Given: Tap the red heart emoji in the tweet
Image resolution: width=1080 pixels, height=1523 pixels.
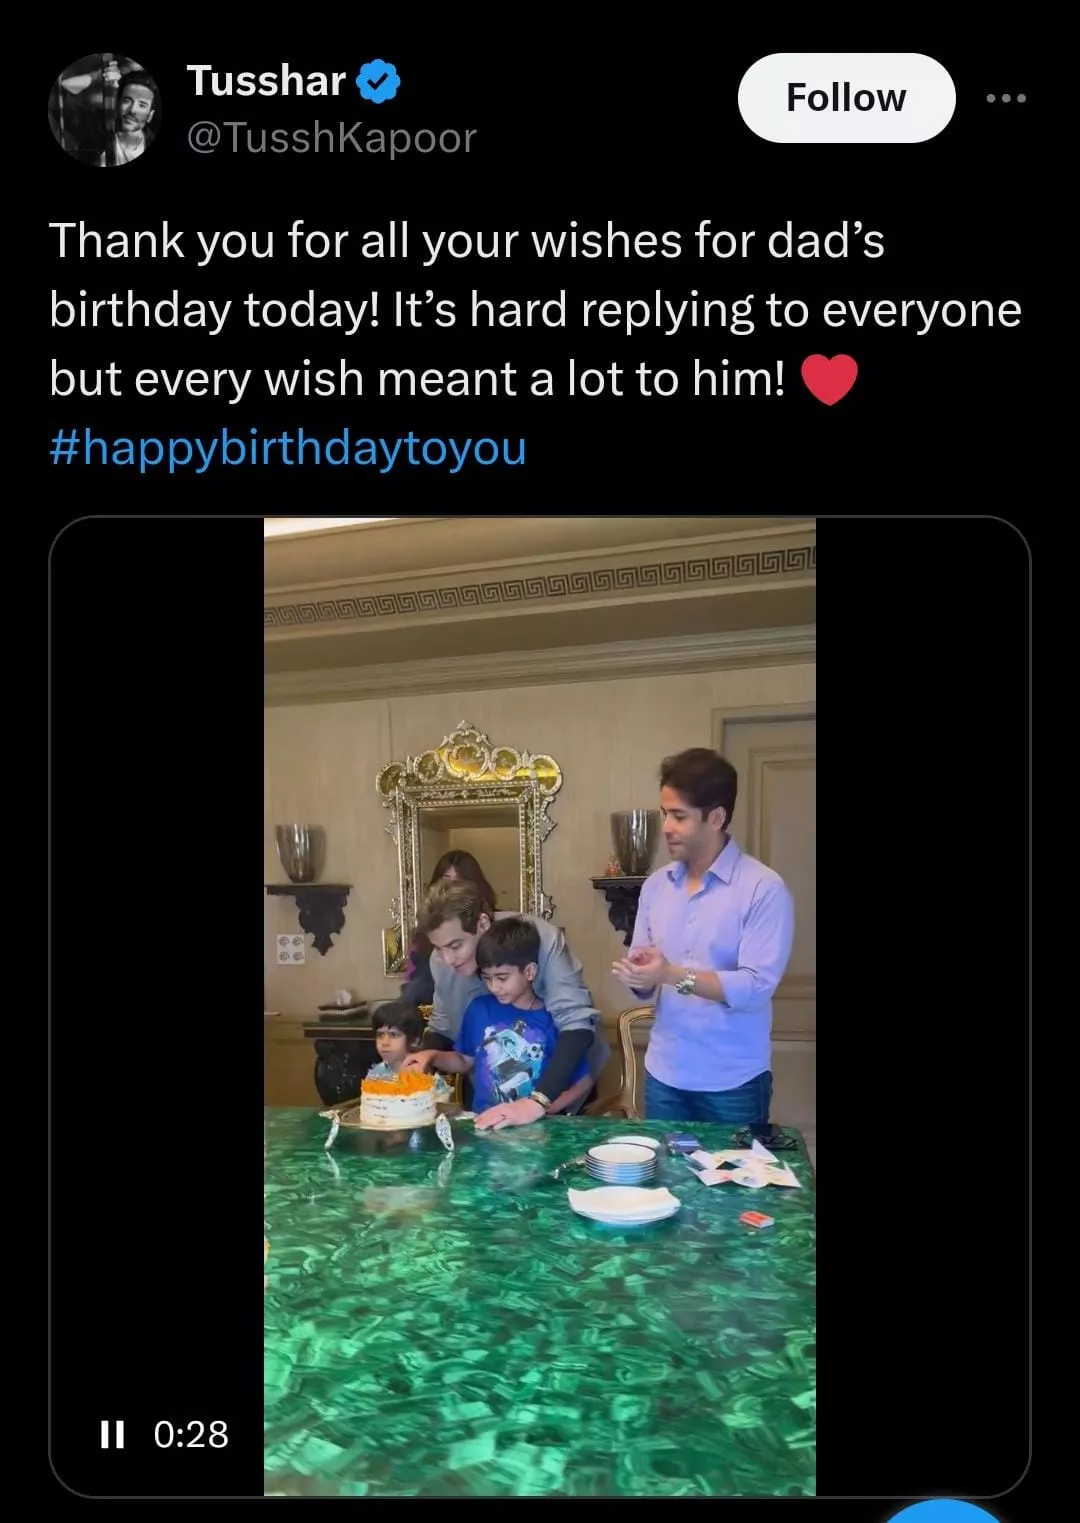Looking at the screenshot, I should click(x=829, y=380).
